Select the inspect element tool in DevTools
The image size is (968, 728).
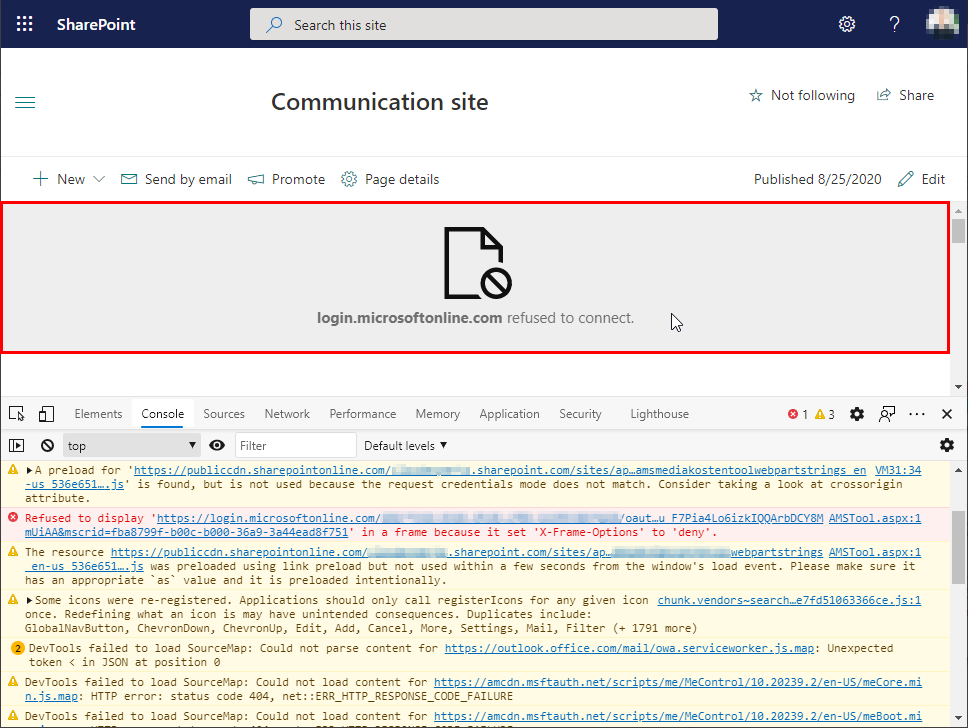point(16,413)
